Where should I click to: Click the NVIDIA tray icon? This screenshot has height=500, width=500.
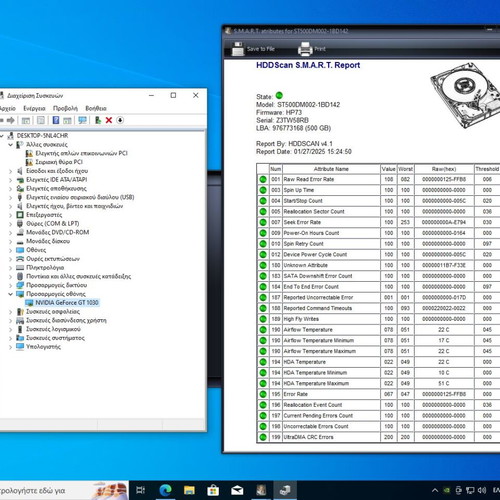tap(447, 490)
